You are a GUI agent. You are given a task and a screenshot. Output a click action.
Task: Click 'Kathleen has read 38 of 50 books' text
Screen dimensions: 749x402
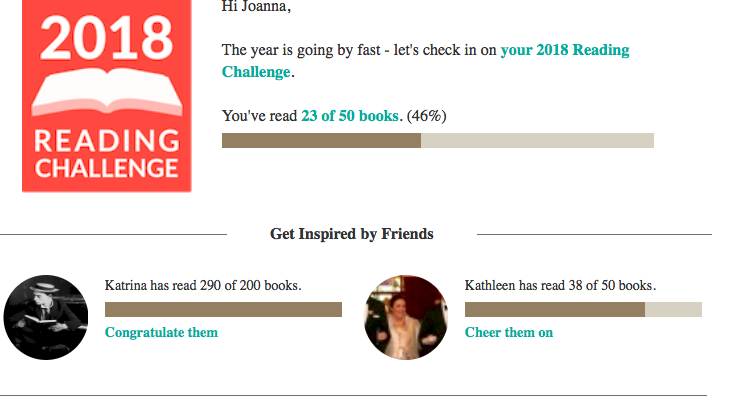[x=560, y=286]
